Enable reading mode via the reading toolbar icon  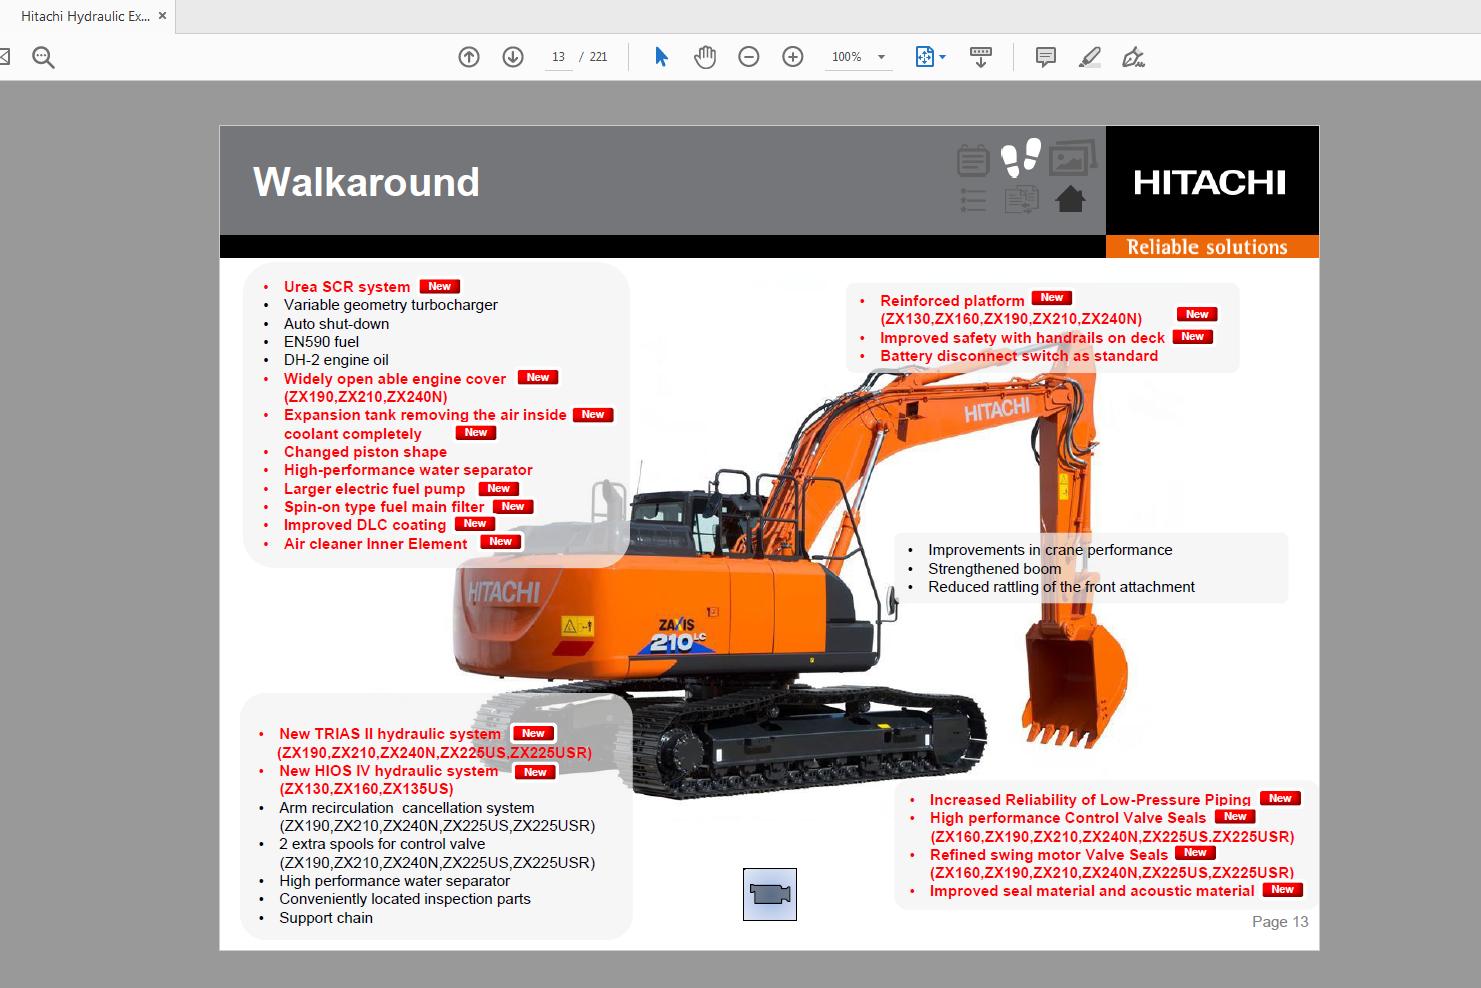980,57
